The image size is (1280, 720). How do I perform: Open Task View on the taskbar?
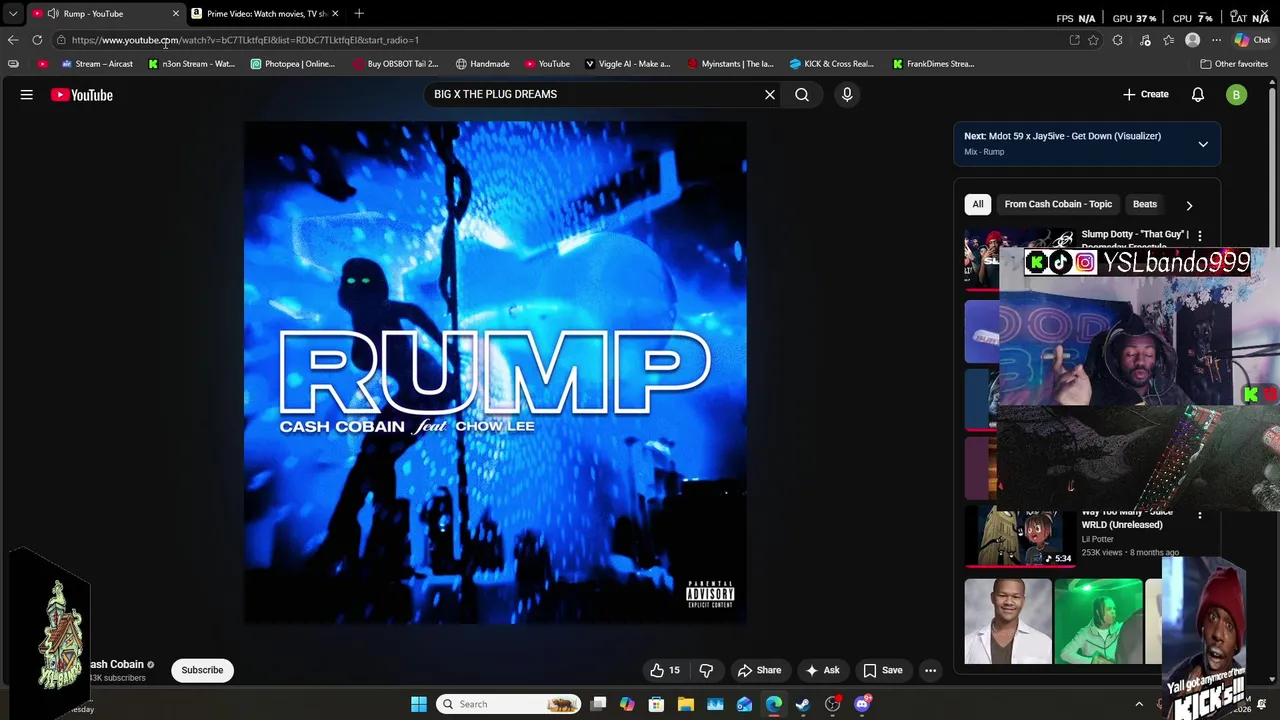click(x=598, y=704)
